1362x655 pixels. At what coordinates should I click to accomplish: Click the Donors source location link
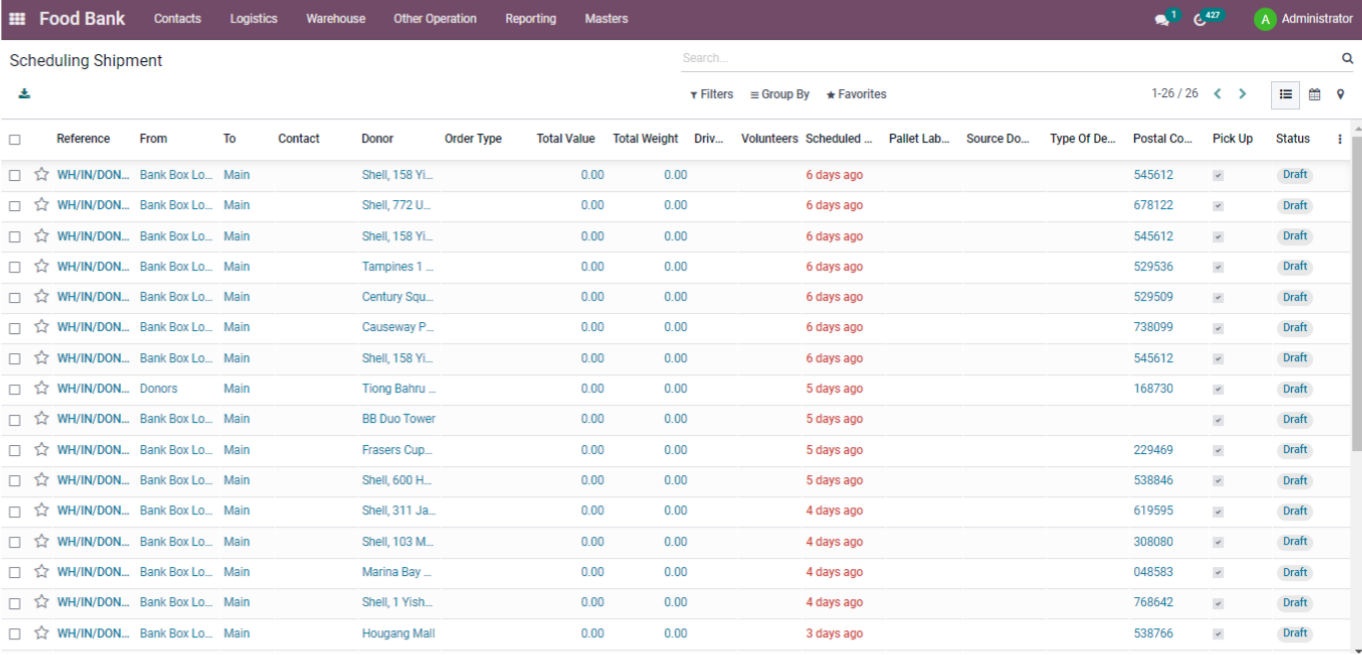click(x=159, y=389)
